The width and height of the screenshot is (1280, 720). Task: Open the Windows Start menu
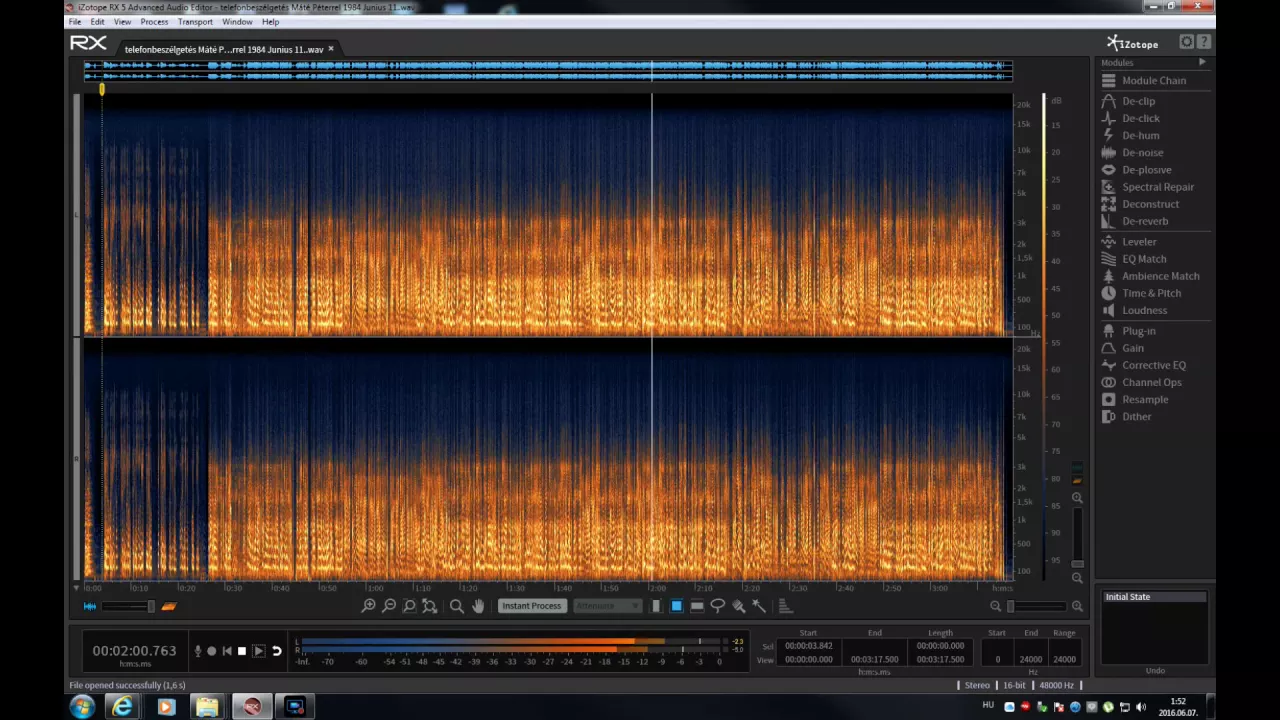(x=82, y=707)
